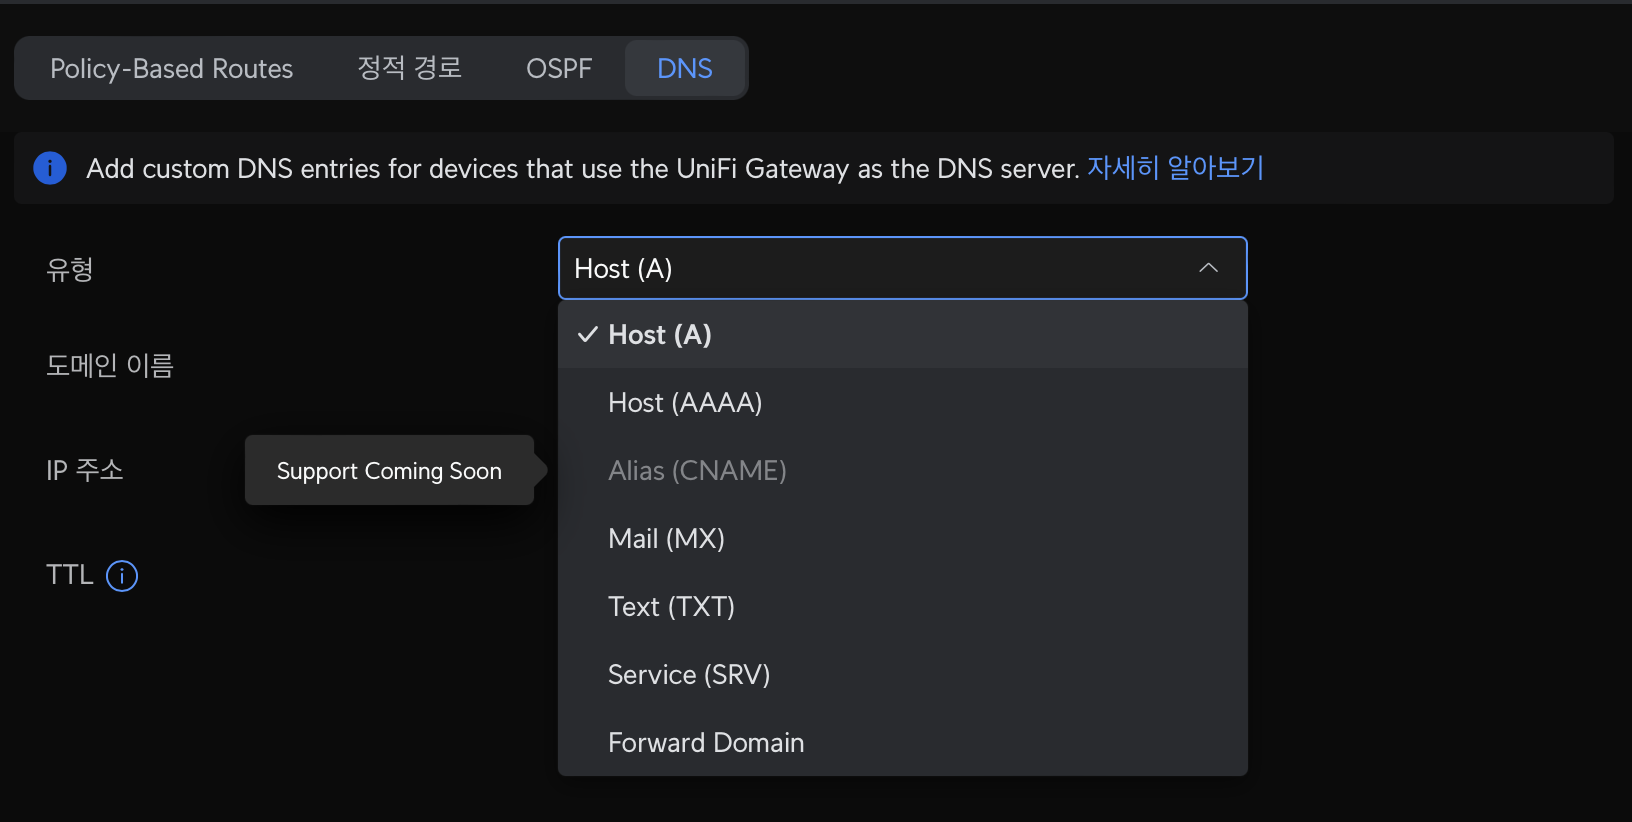
Task: Click the IP 주소 field label
Action: pos(85,470)
